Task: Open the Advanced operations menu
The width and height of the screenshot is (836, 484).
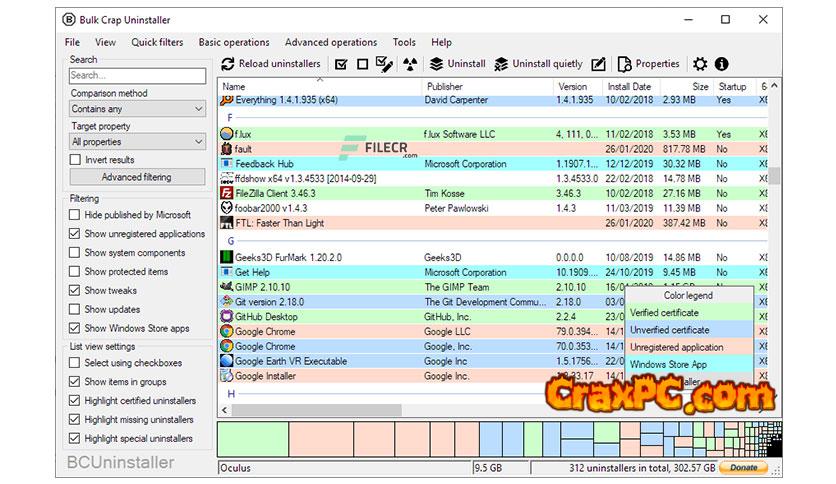Action: coord(330,42)
